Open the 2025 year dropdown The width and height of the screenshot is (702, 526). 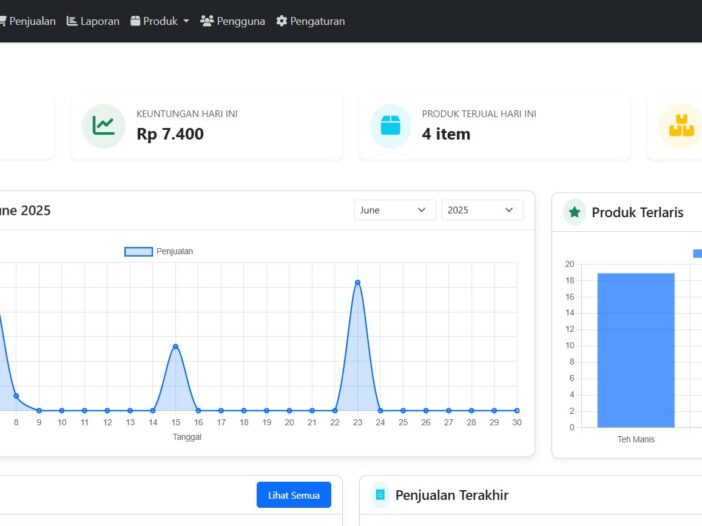pyautogui.click(x=482, y=210)
